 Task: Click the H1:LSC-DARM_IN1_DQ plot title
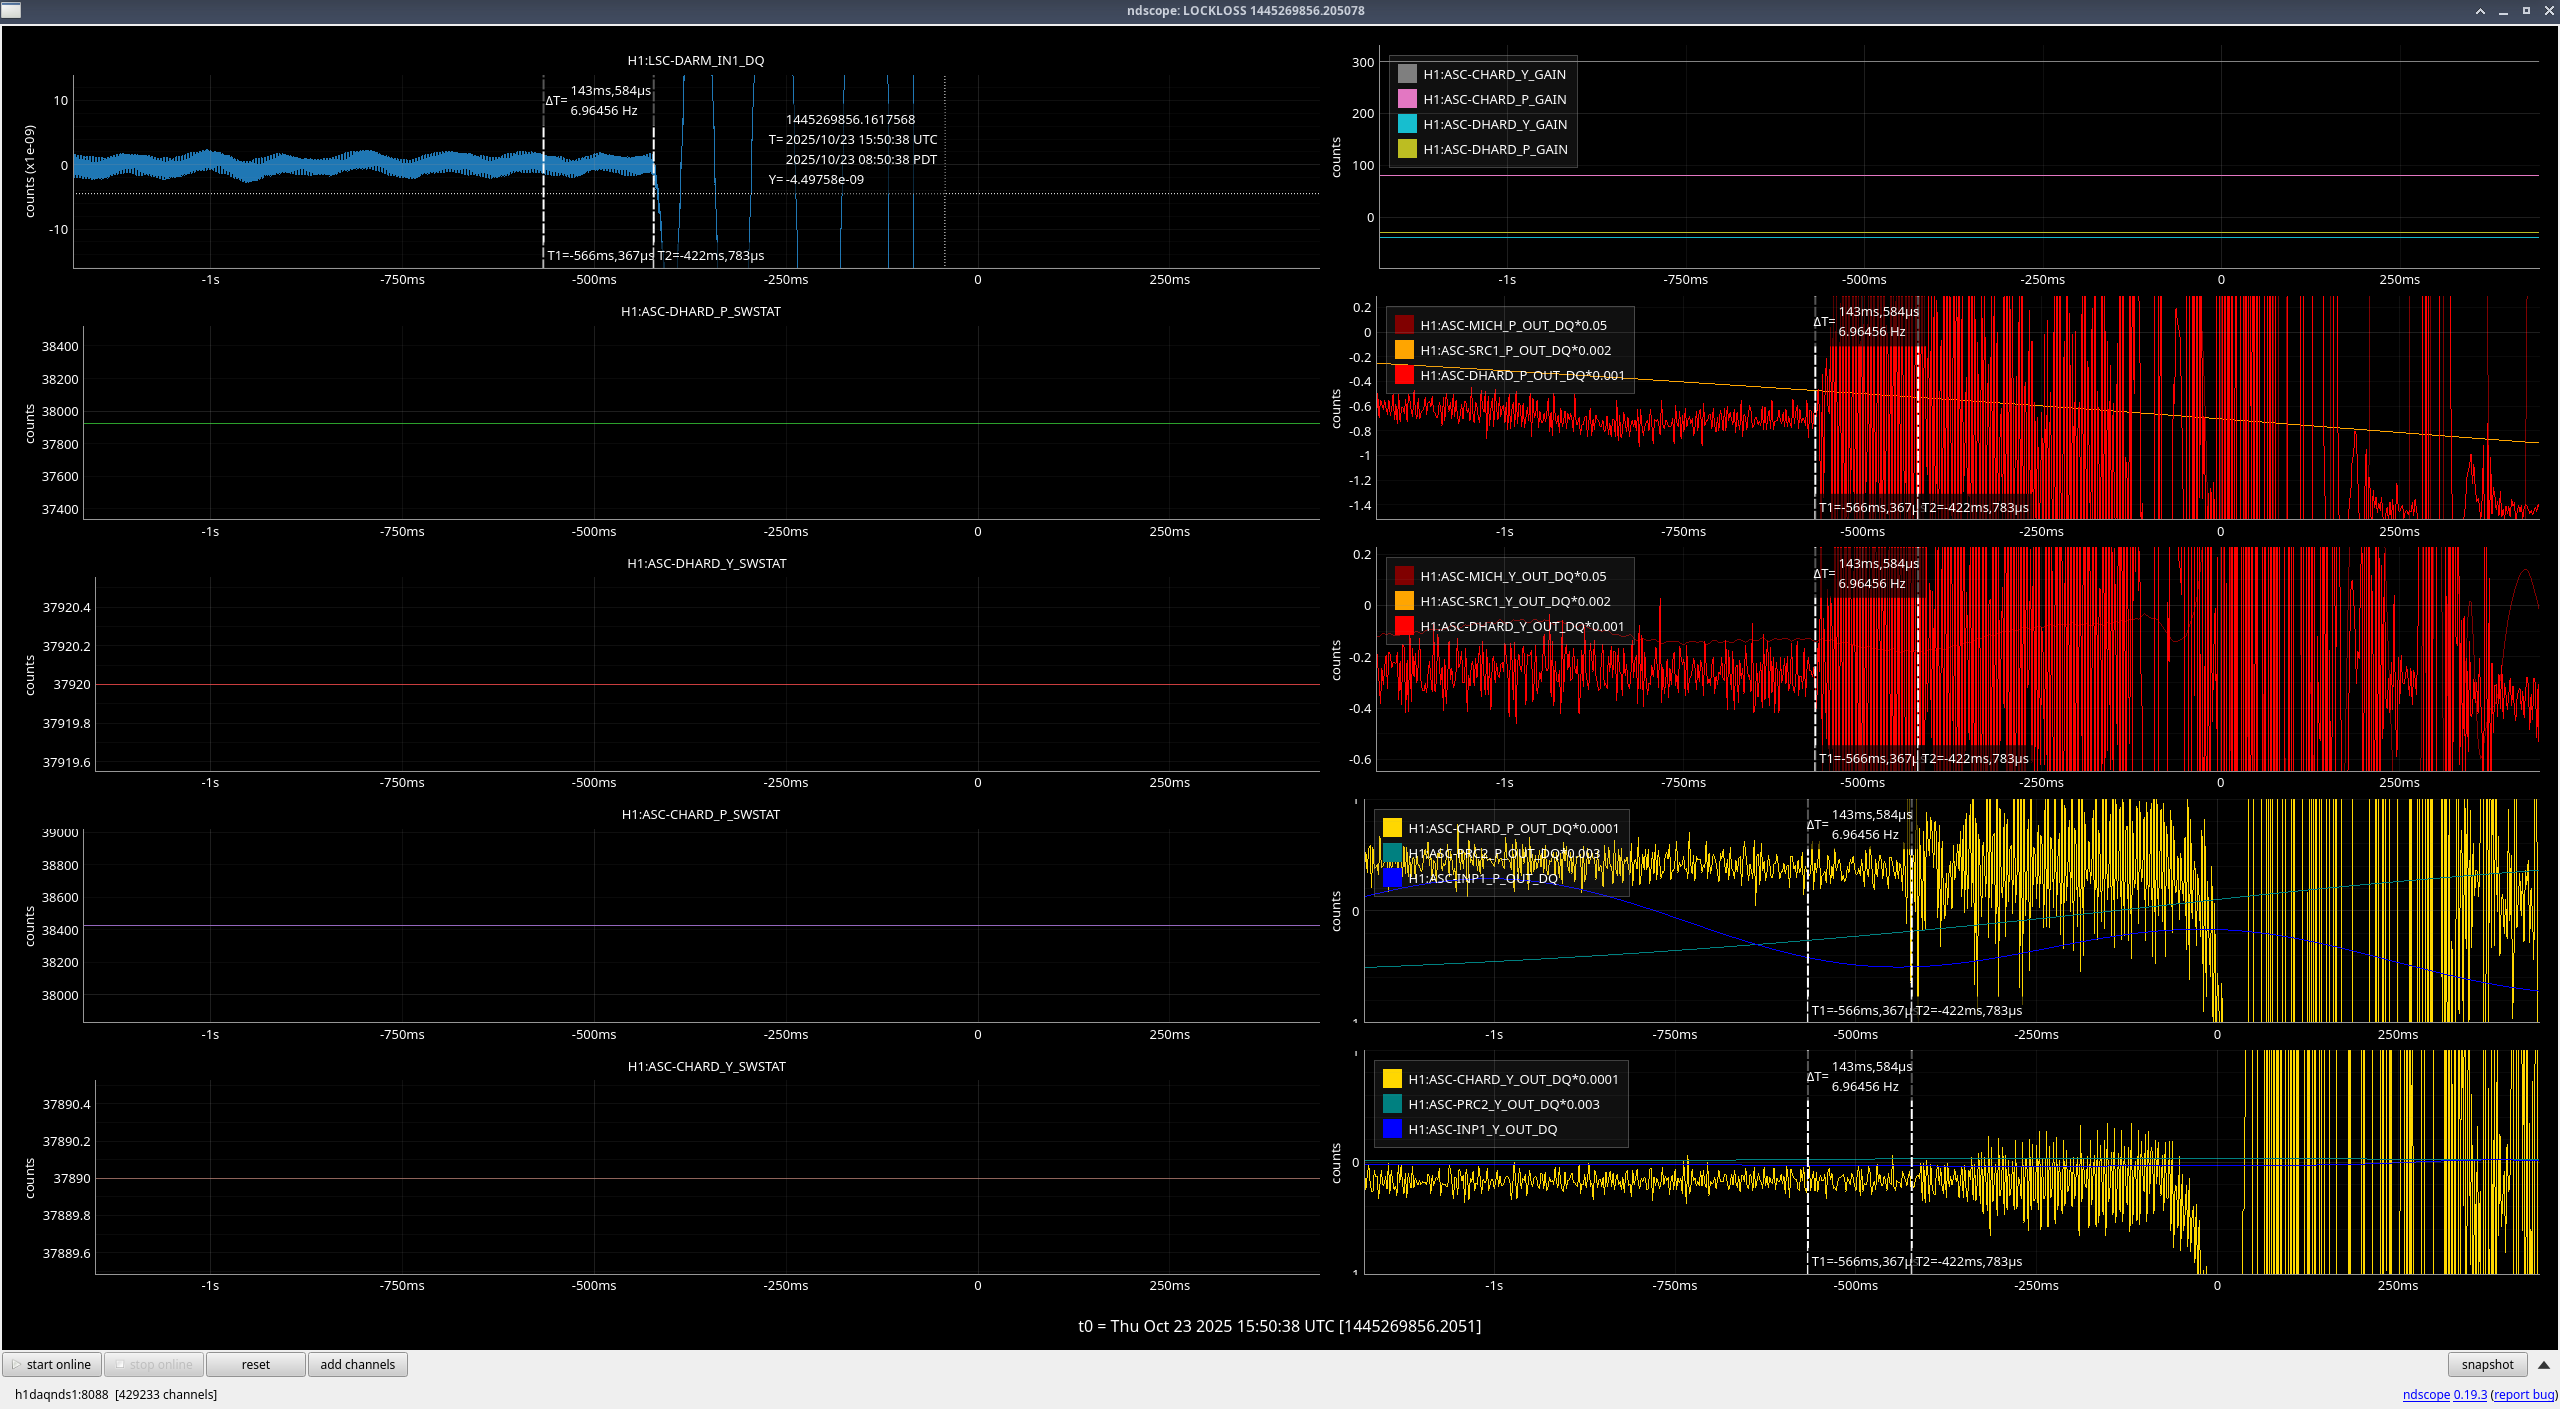click(695, 60)
